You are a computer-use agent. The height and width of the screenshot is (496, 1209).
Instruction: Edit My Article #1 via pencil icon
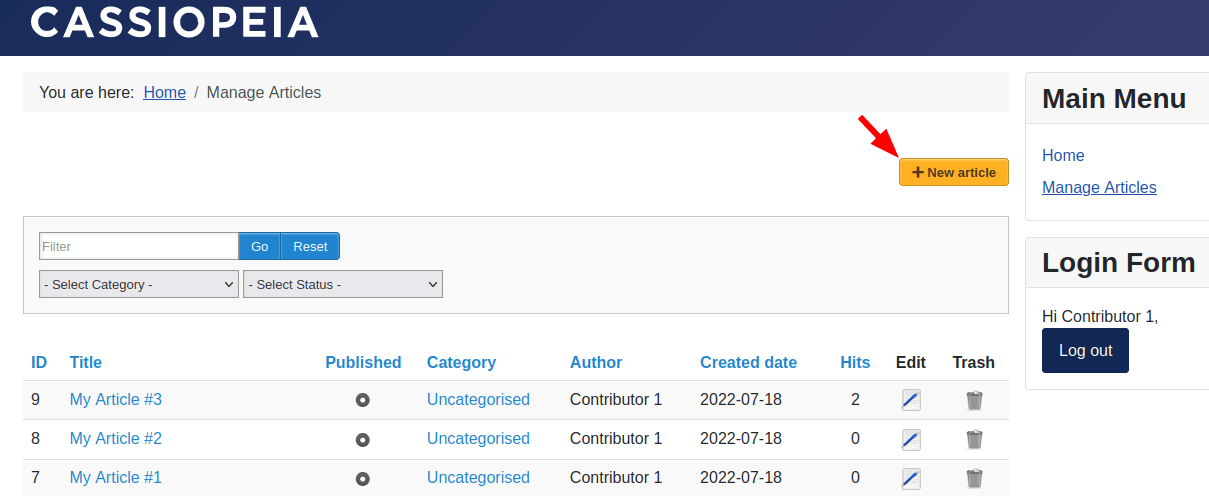(x=911, y=478)
